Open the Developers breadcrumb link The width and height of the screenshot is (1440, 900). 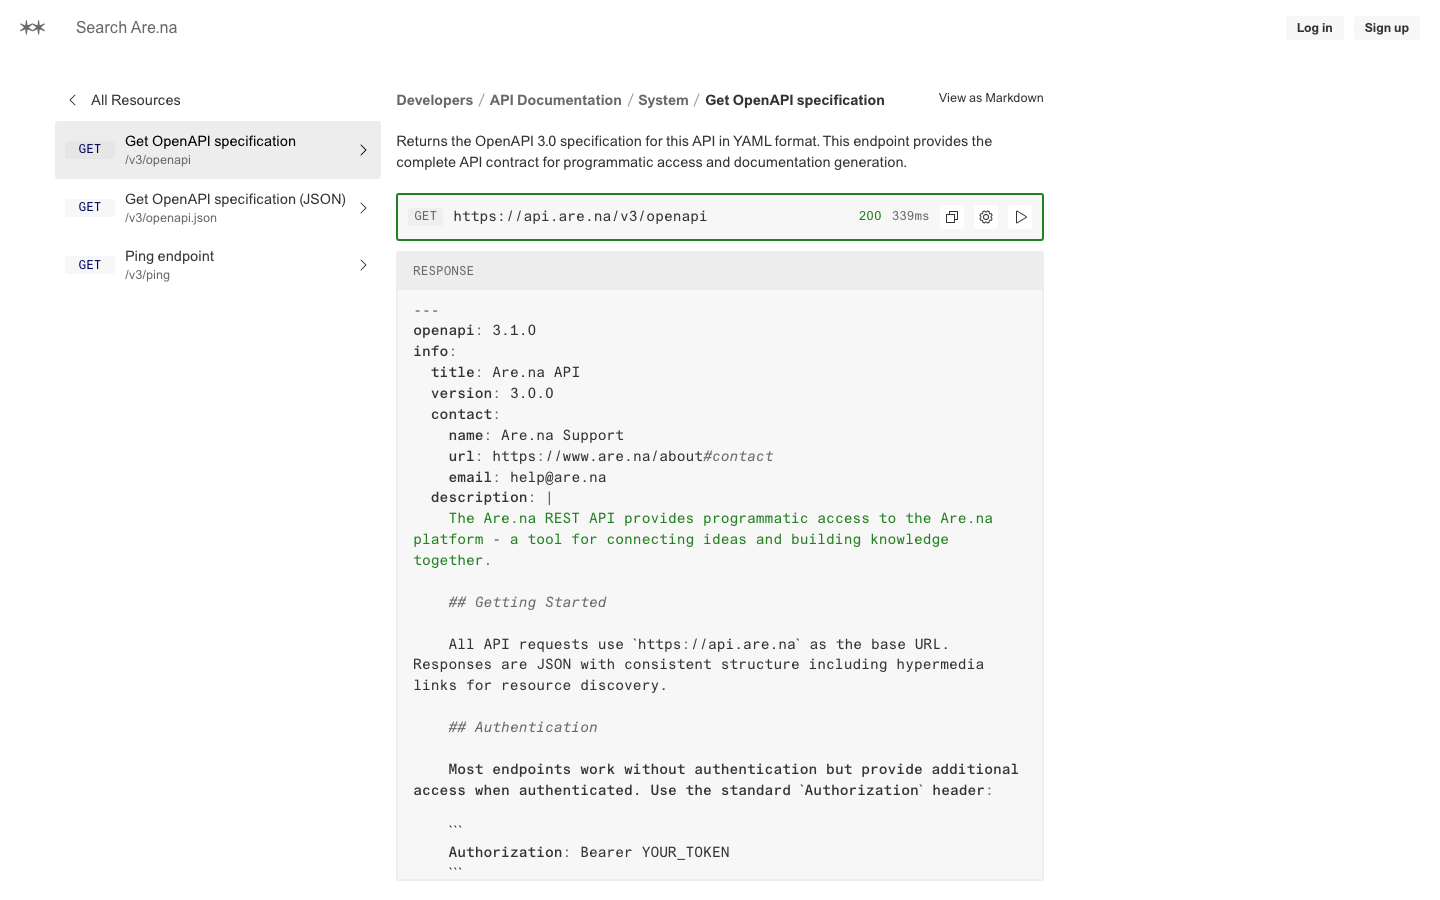tap(435, 100)
